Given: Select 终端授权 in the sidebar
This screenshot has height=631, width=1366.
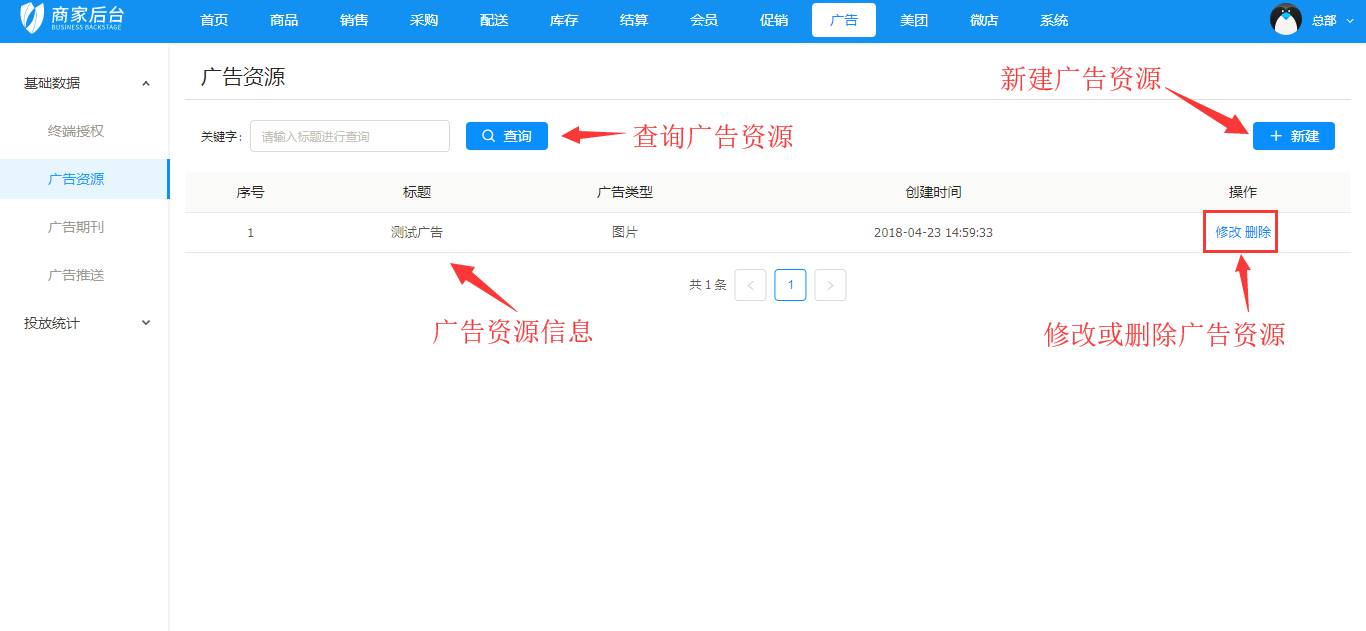Looking at the screenshot, I should pyautogui.click(x=76, y=131).
